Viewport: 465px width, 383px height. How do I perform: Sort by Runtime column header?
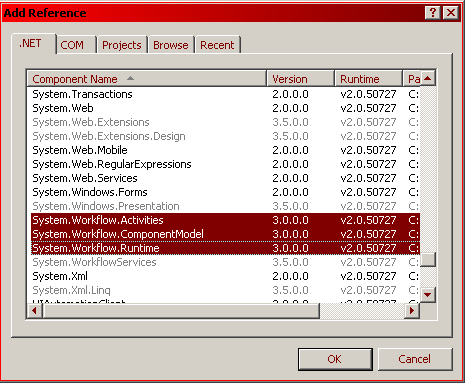(x=369, y=79)
